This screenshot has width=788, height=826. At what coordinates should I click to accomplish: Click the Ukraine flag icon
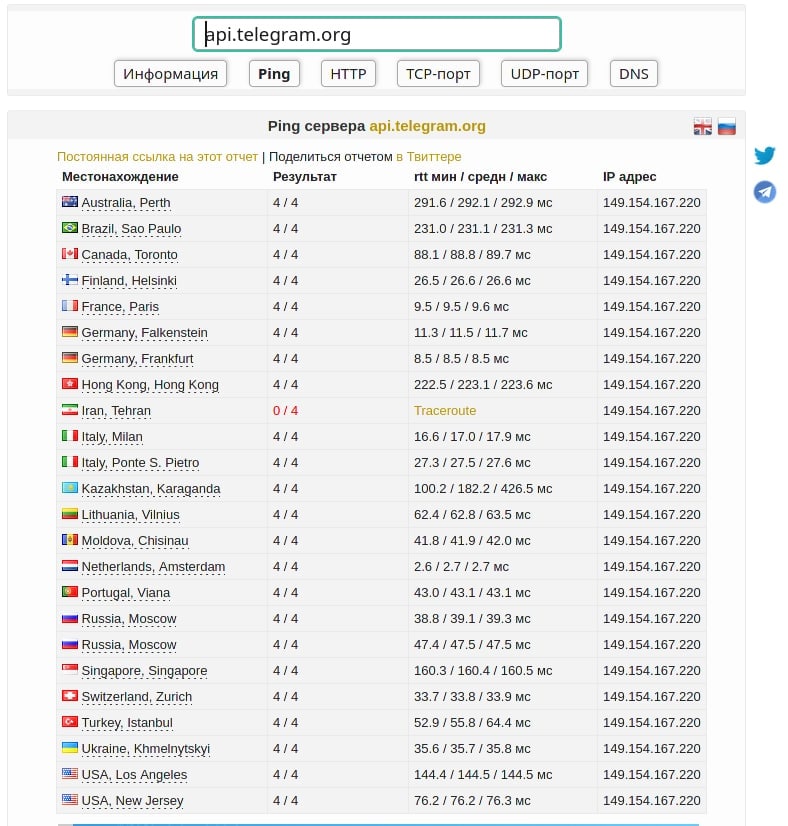tap(70, 748)
